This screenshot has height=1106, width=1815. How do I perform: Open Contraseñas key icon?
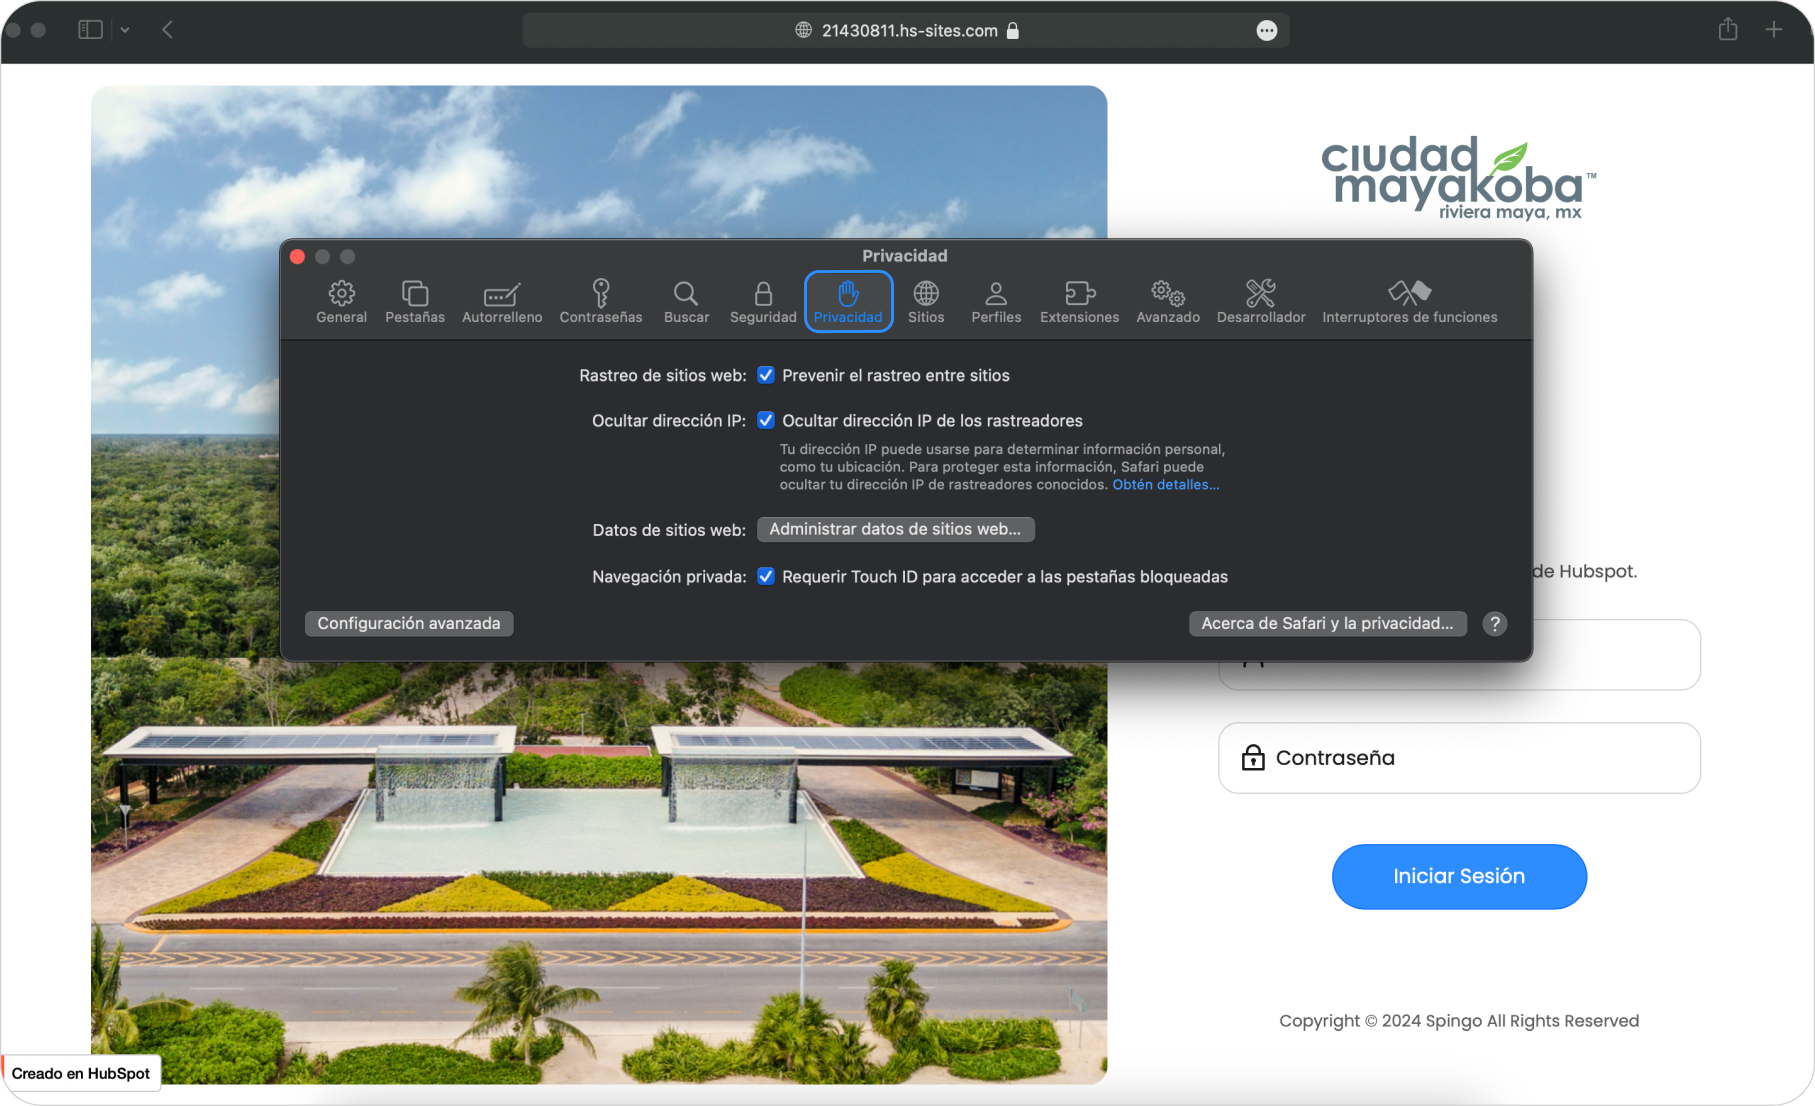point(600,301)
